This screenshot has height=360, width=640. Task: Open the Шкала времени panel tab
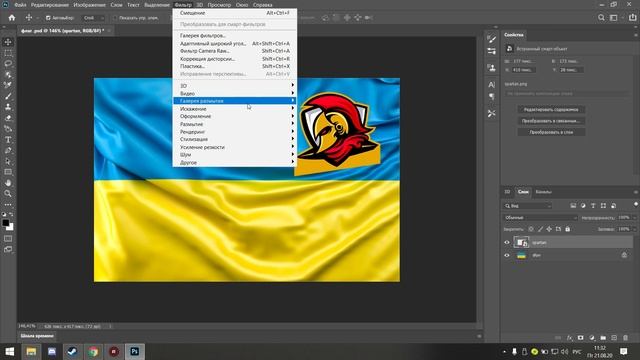coord(37,336)
